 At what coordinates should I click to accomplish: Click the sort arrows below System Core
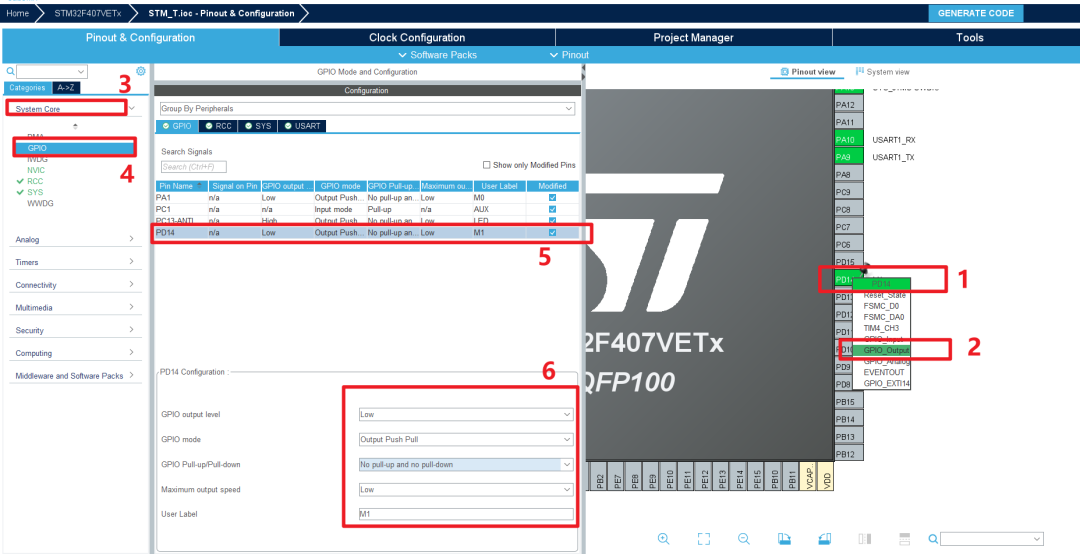[75, 126]
